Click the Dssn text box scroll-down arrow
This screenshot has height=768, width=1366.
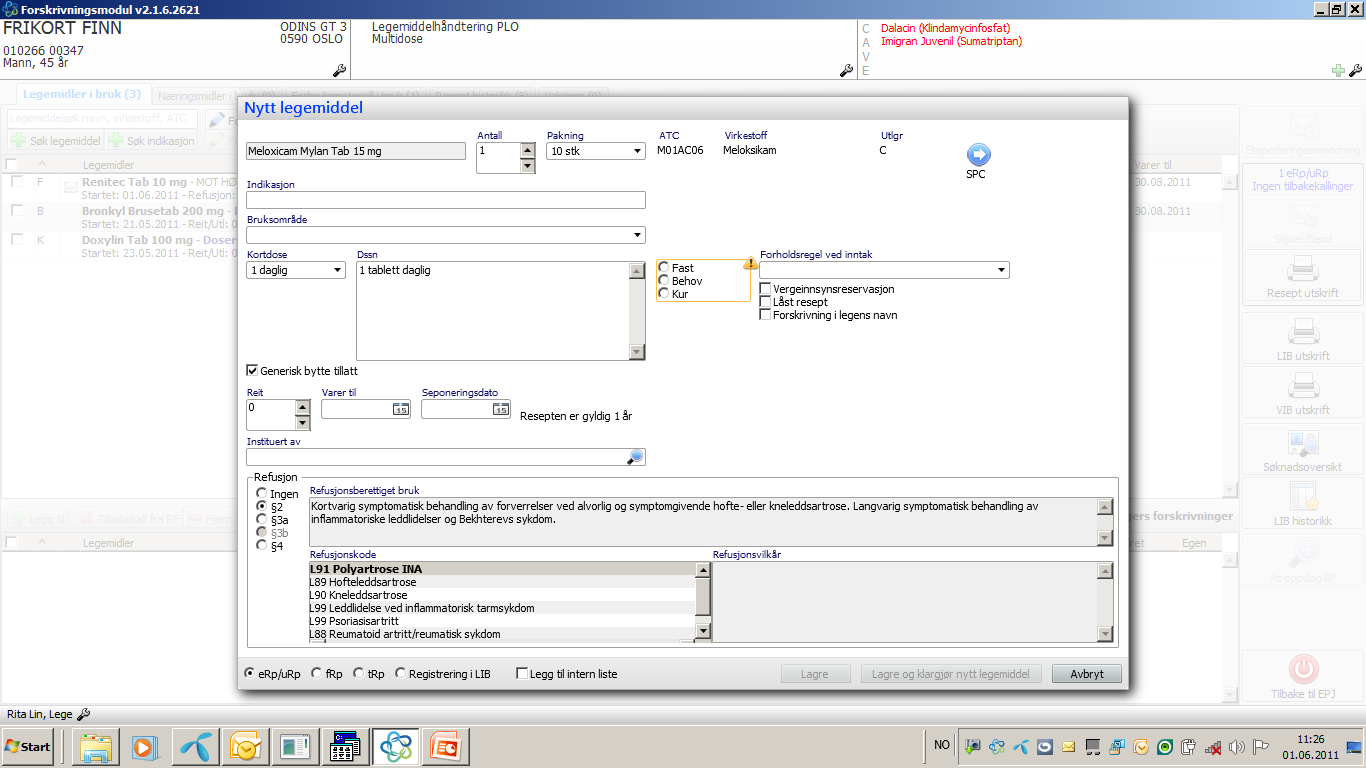[x=637, y=352]
